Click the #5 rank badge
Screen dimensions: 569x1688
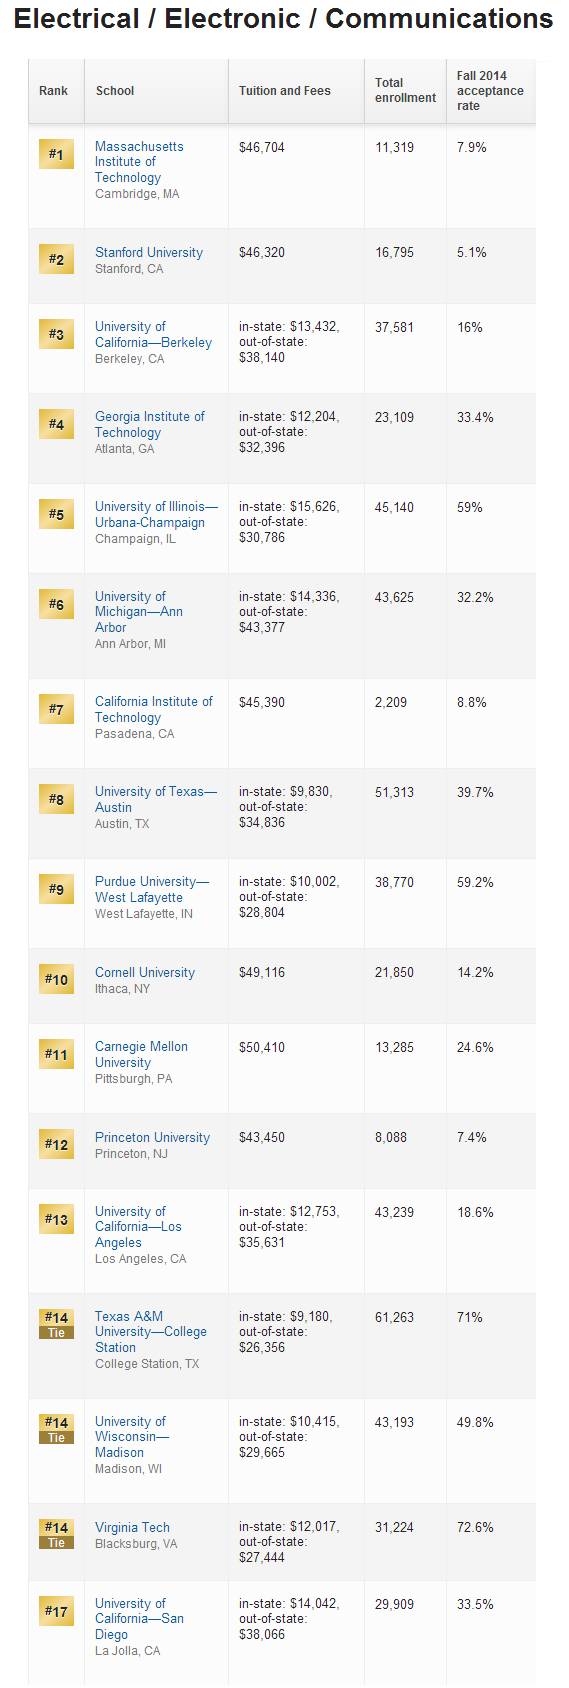point(56,514)
